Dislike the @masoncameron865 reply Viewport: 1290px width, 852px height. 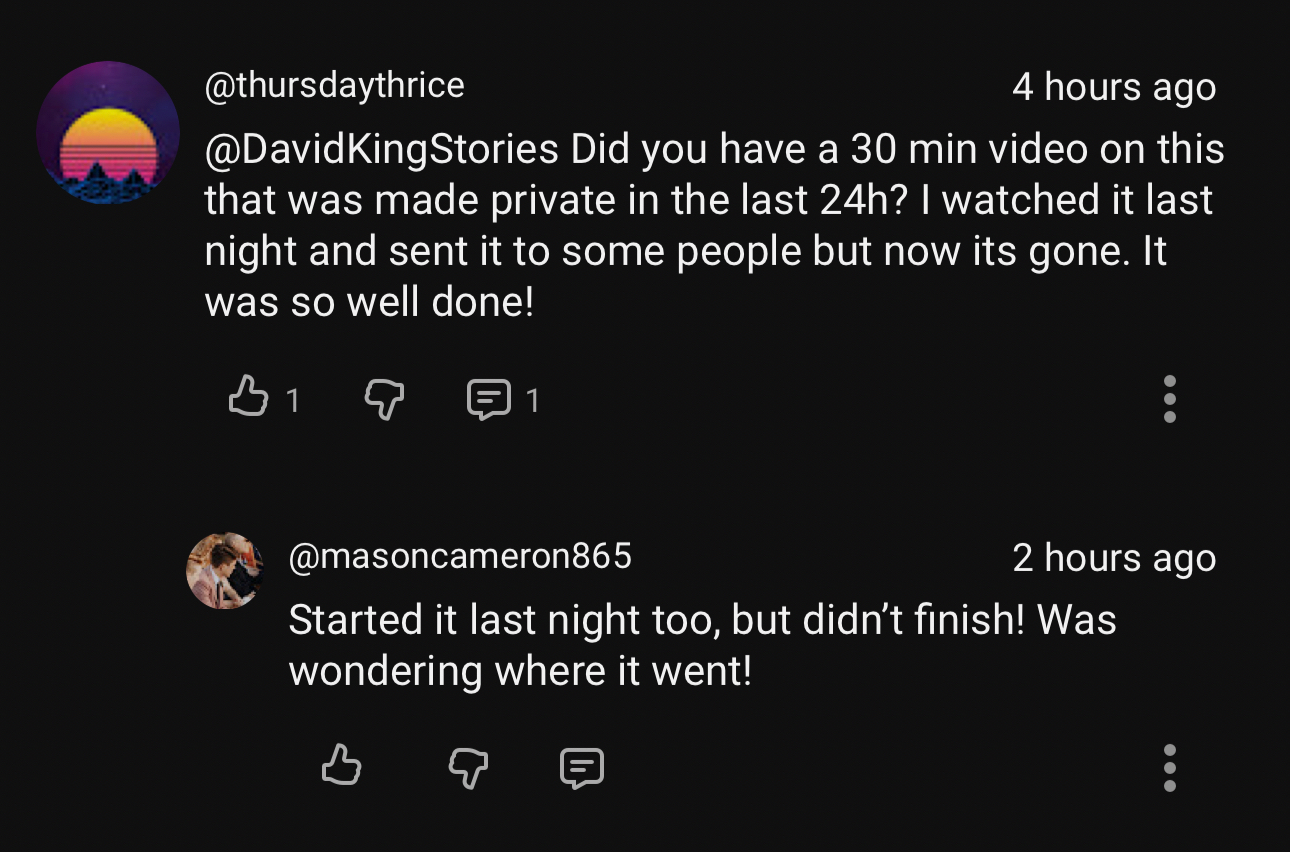coord(468,768)
